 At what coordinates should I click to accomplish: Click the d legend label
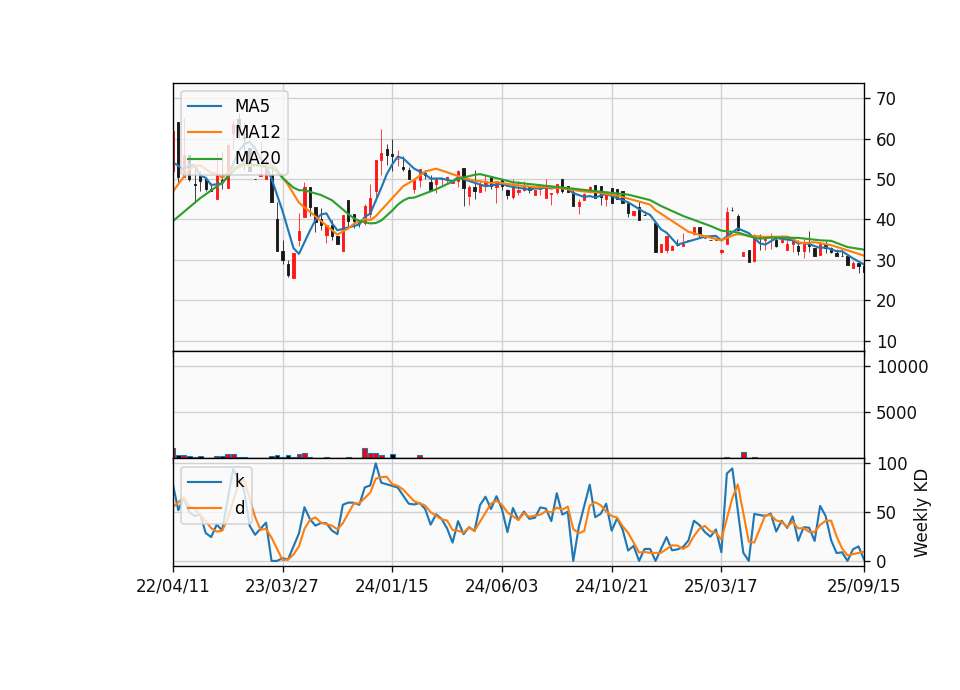(x=239, y=508)
